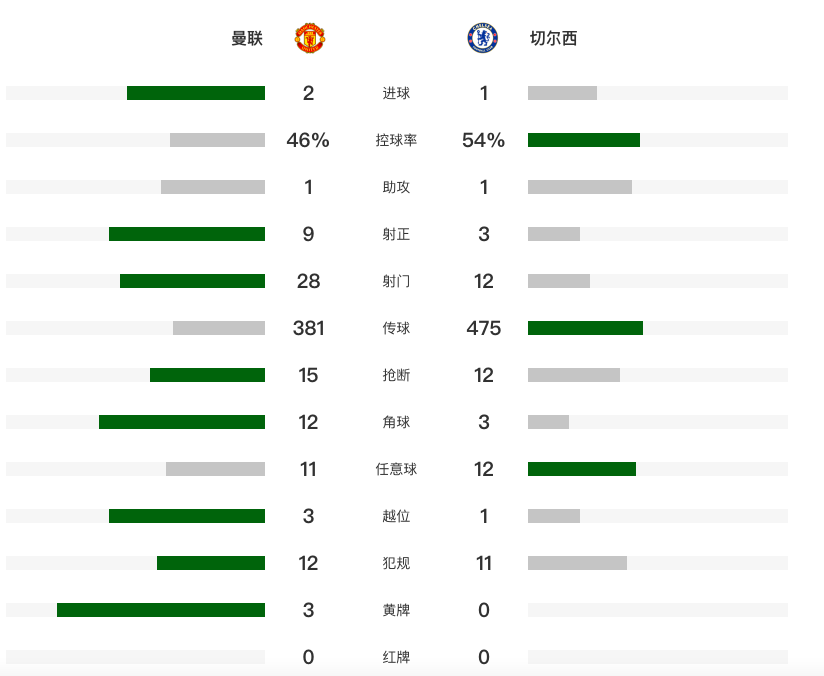Click Manchester United's green goals bar
This screenshot has width=824, height=676.
[x=196, y=93]
